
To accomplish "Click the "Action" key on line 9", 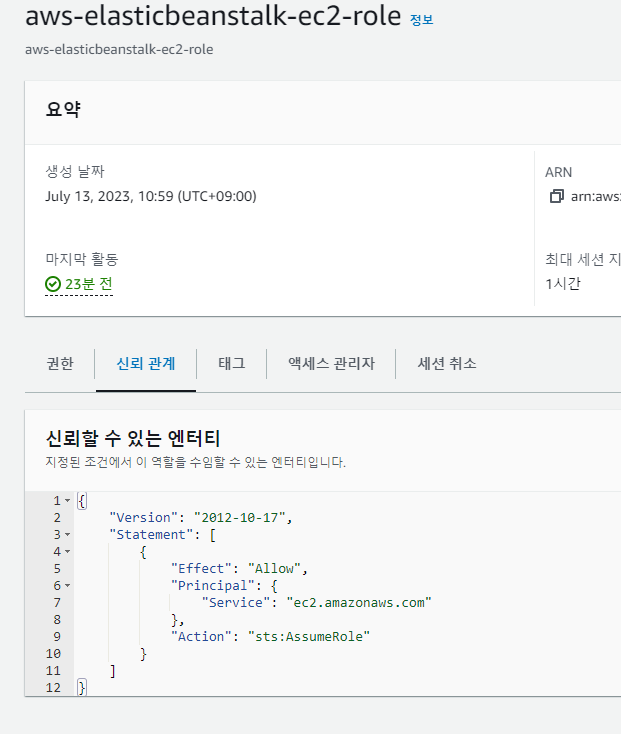I will click(201, 637).
